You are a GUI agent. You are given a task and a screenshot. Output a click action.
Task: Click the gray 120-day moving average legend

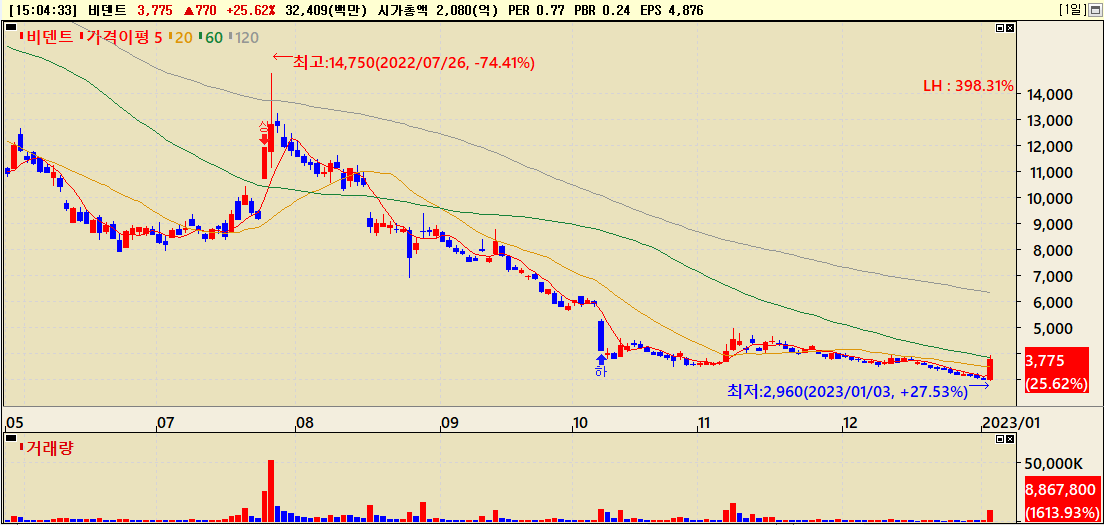244,37
